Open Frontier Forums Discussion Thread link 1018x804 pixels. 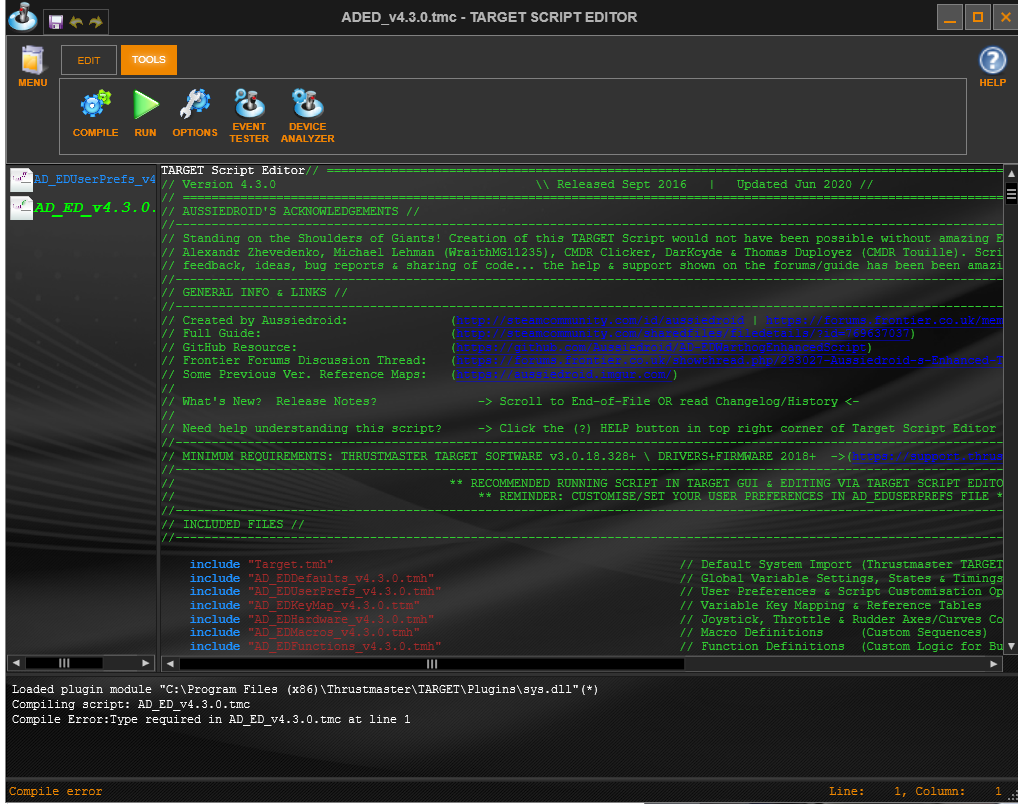(x=729, y=360)
